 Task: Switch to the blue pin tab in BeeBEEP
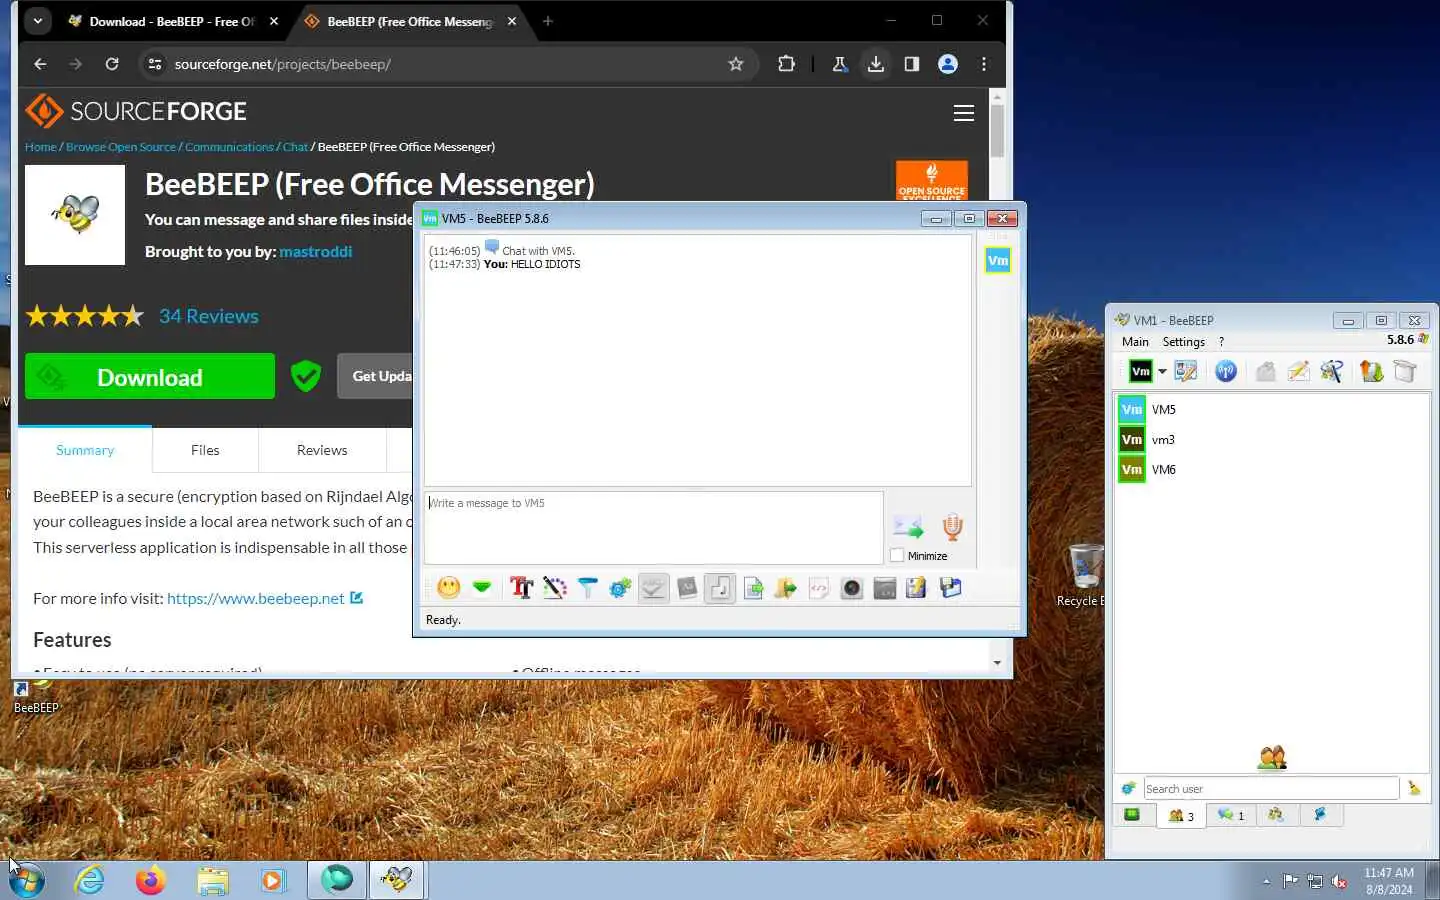pos(1320,815)
